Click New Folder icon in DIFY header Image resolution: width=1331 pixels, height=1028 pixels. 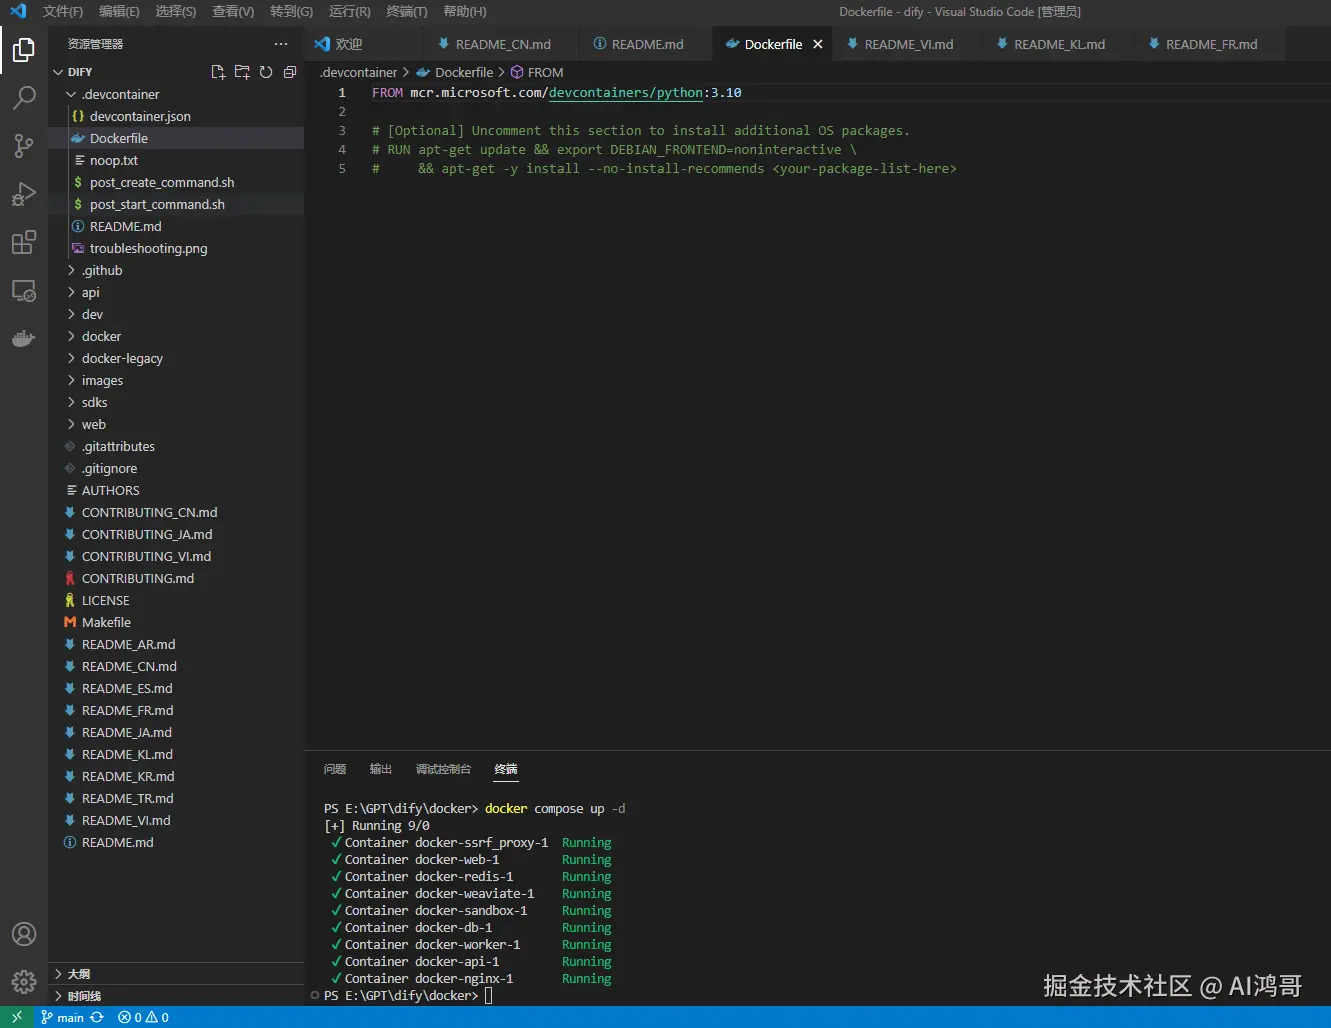tap(242, 72)
